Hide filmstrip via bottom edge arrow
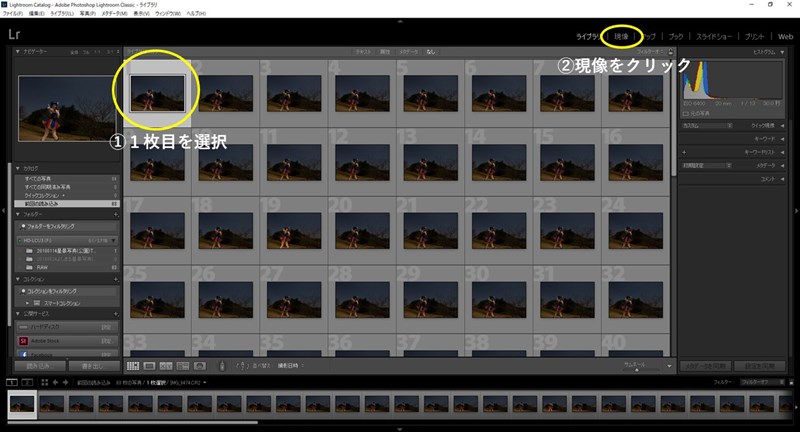The width and height of the screenshot is (800, 432). (x=400, y=429)
